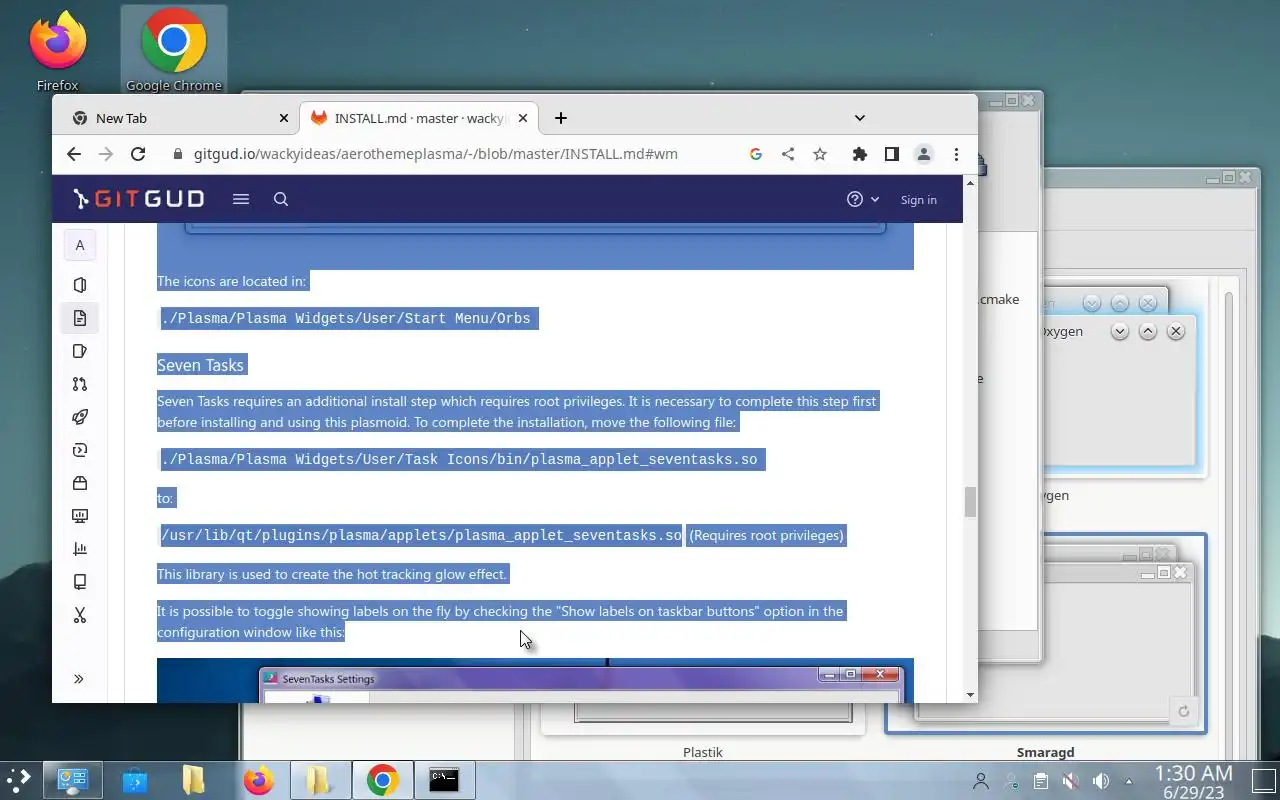This screenshot has height=800, width=1280.
Task: Open the CI/CD rocket sidebar icon
Action: pyautogui.click(x=80, y=417)
